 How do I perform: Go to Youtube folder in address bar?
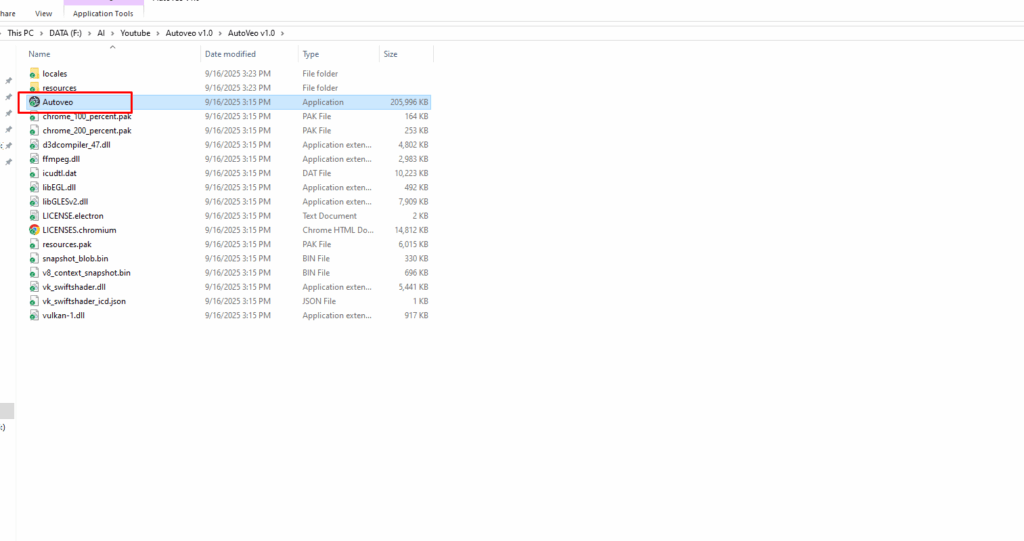pos(135,33)
